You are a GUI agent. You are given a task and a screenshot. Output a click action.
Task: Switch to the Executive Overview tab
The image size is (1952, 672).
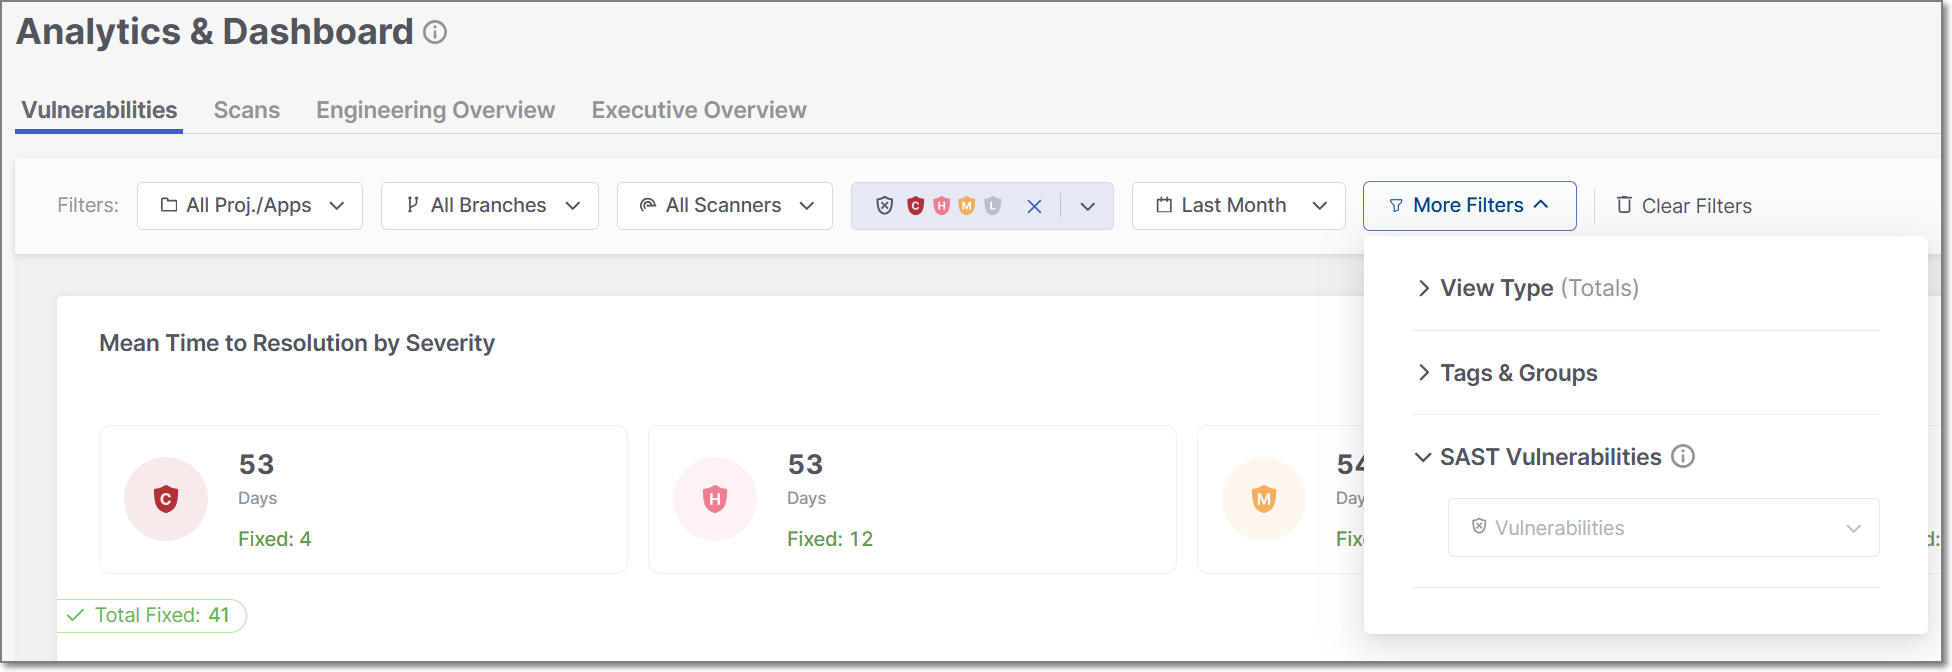point(698,110)
